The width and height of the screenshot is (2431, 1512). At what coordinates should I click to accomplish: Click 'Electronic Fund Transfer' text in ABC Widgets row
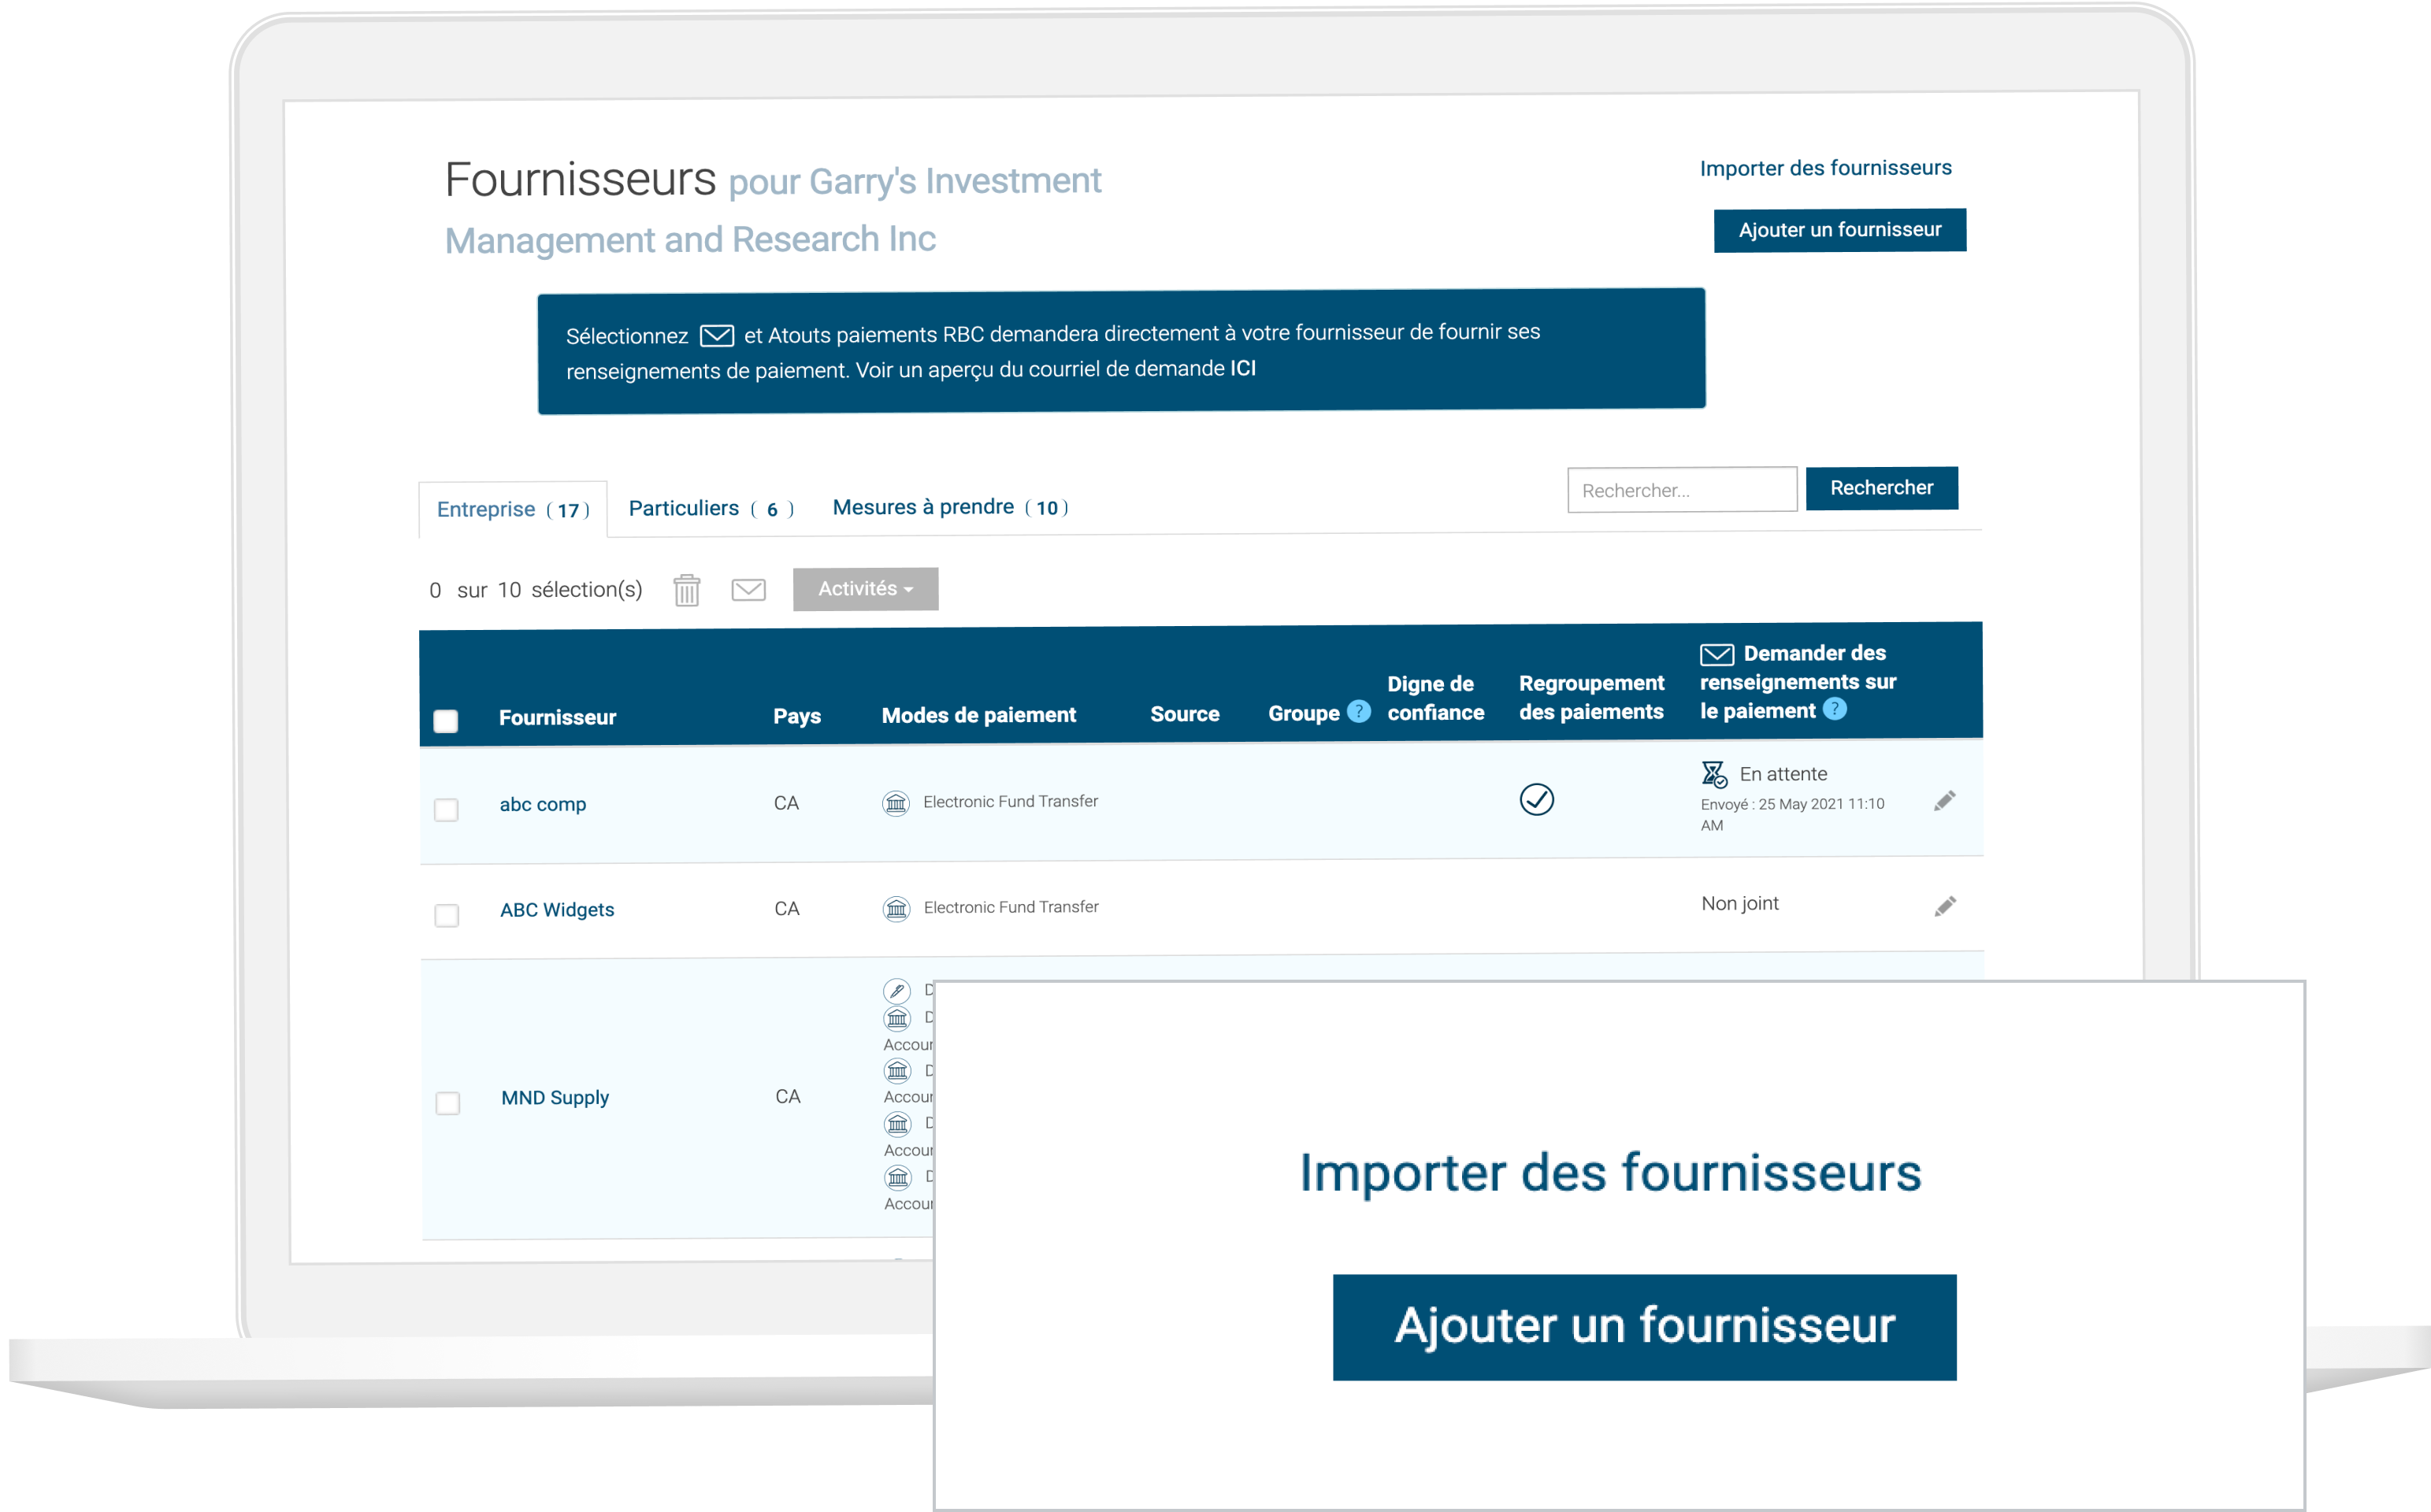(1011, 907)
